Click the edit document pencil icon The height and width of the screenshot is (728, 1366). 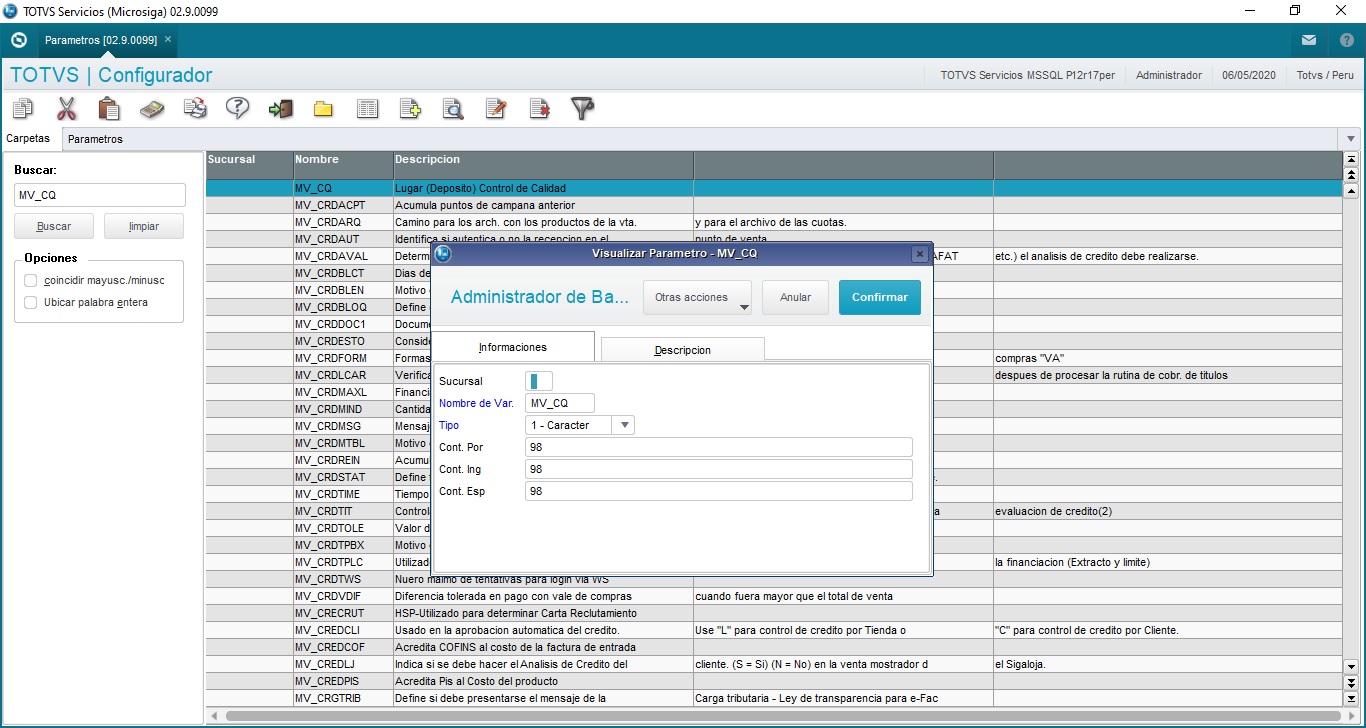(496, 108)
